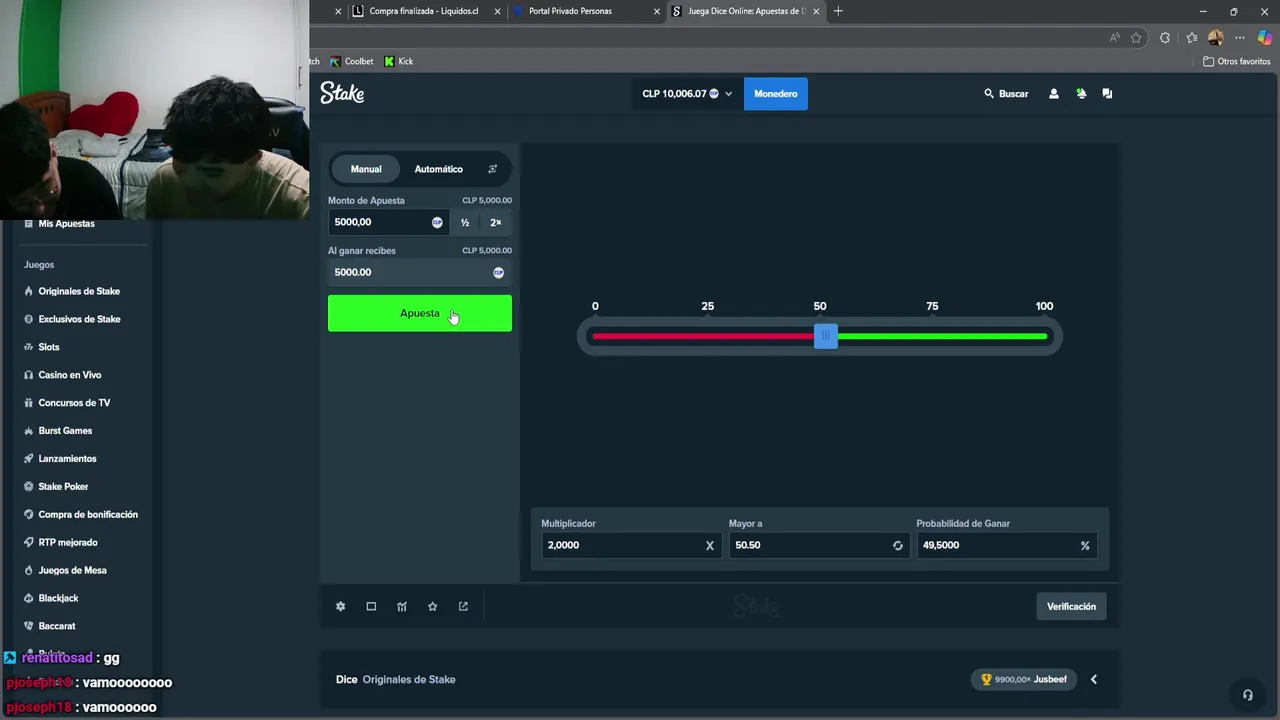
Task: Halve the bet with ½ button
Action: coord(465,222)
